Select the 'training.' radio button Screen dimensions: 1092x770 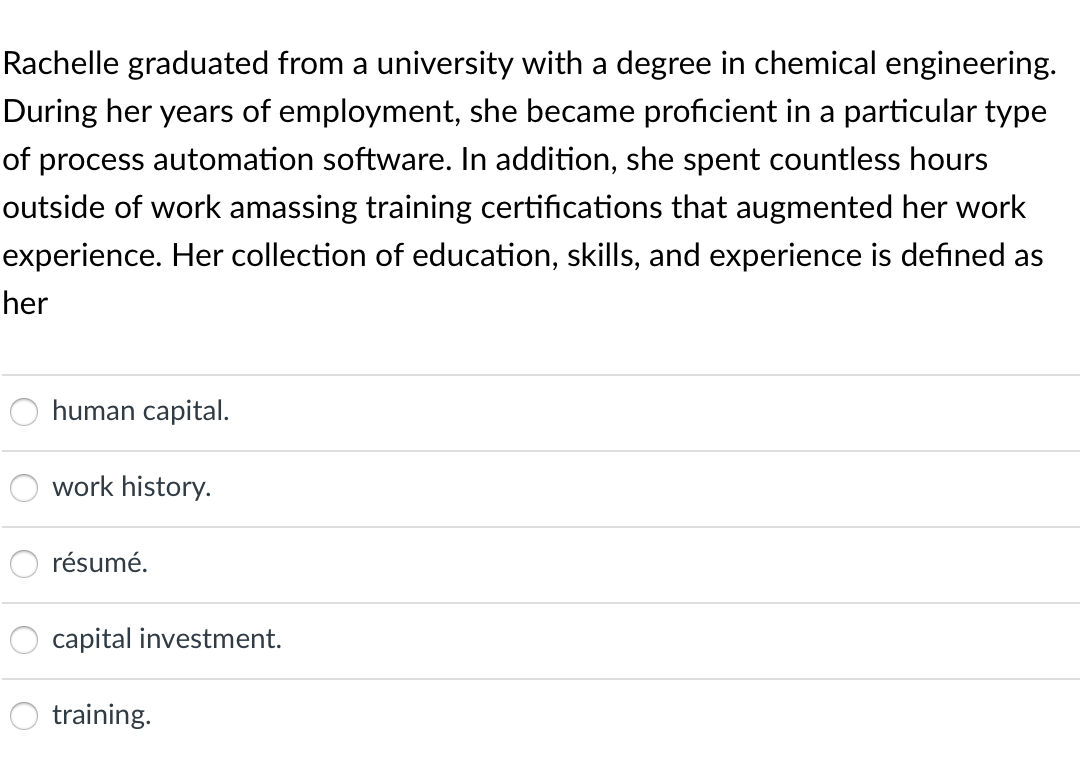coord(24,715)
